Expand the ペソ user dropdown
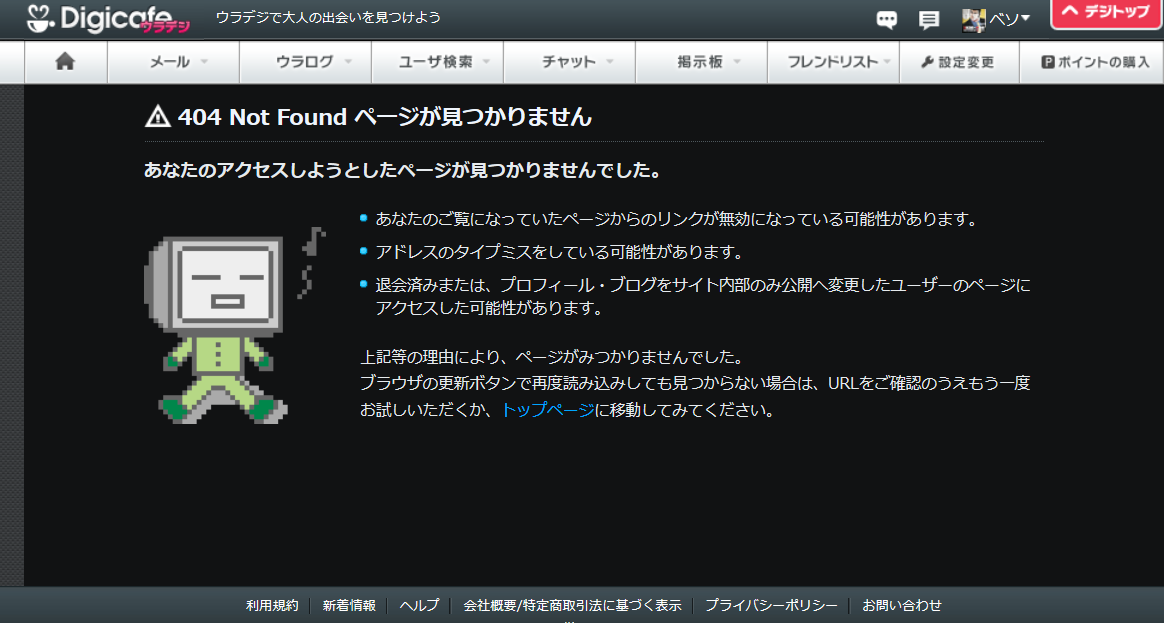Viewport: 1164px width, 623px height. pos(1010,19)
